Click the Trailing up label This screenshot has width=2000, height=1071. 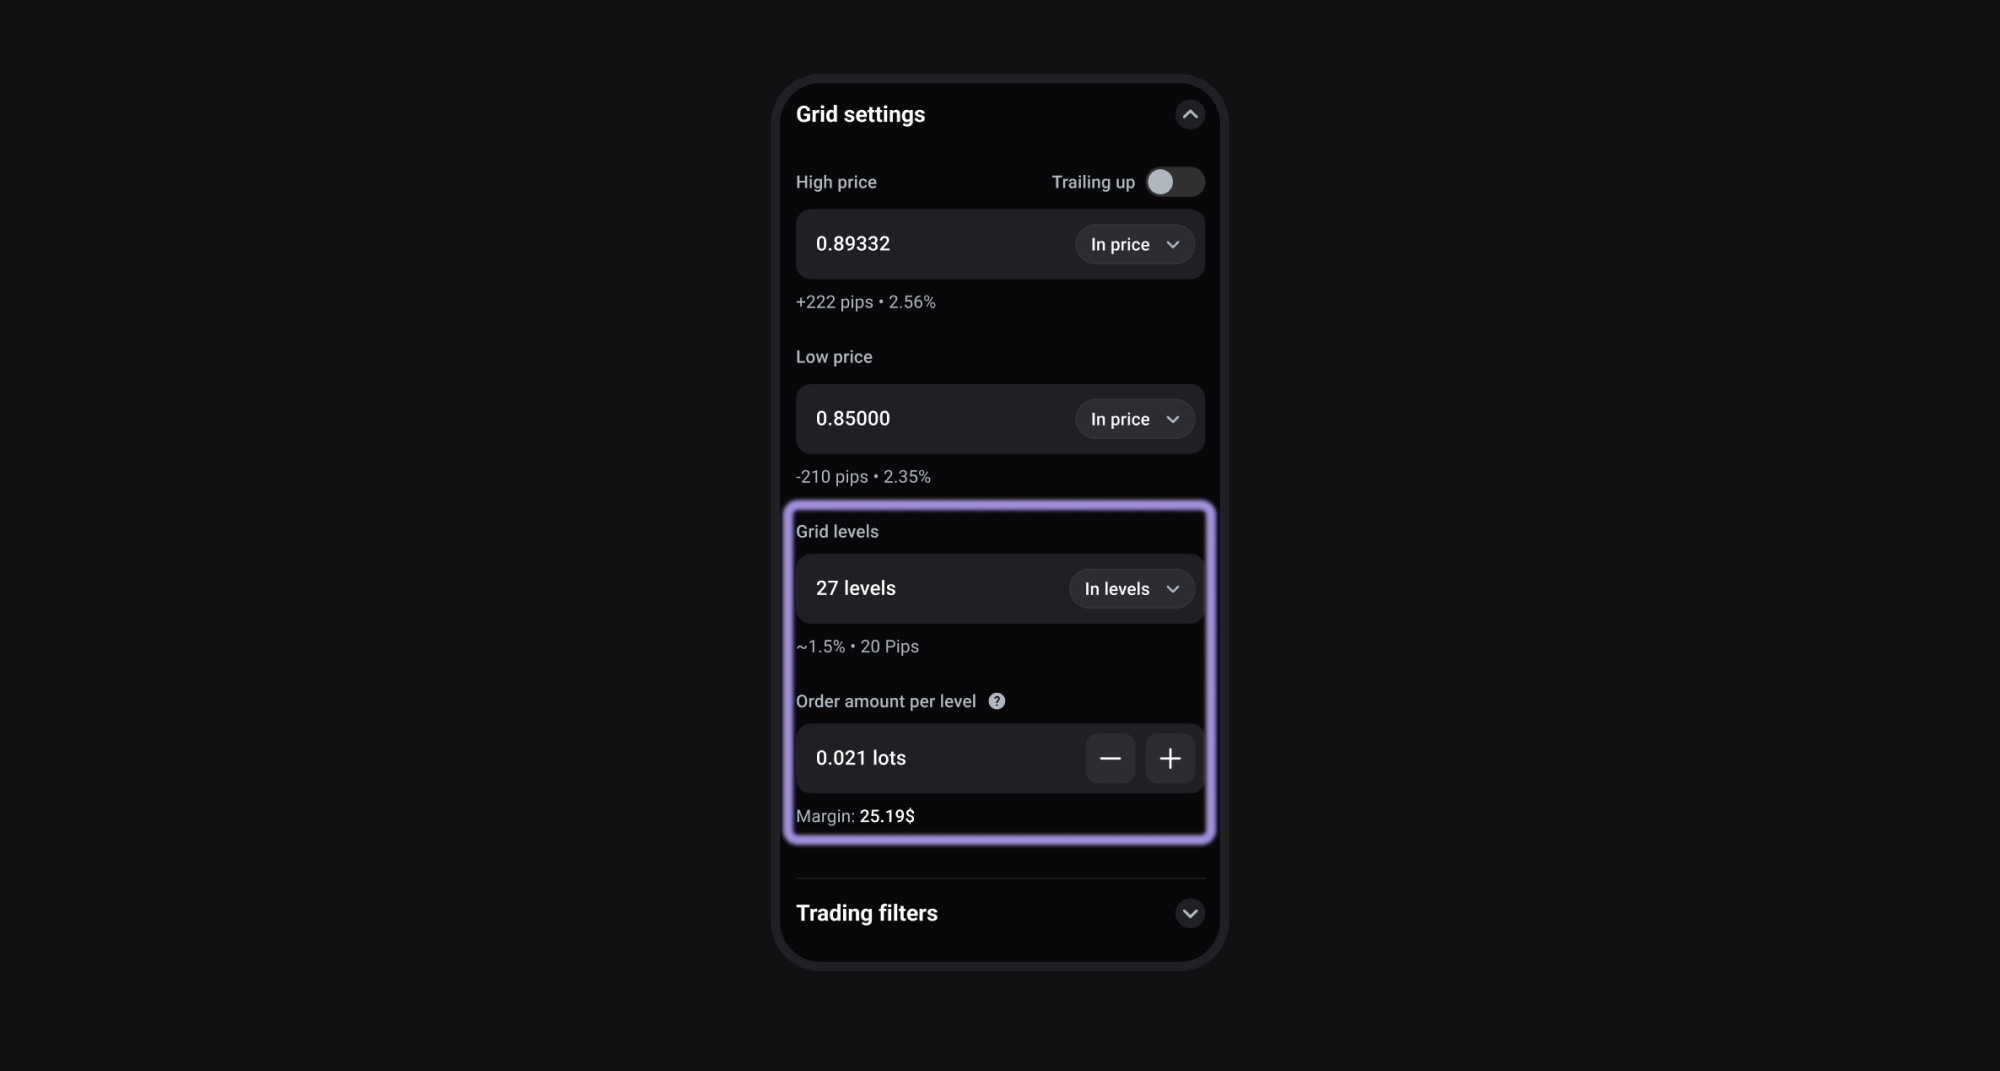[1093, 182]
